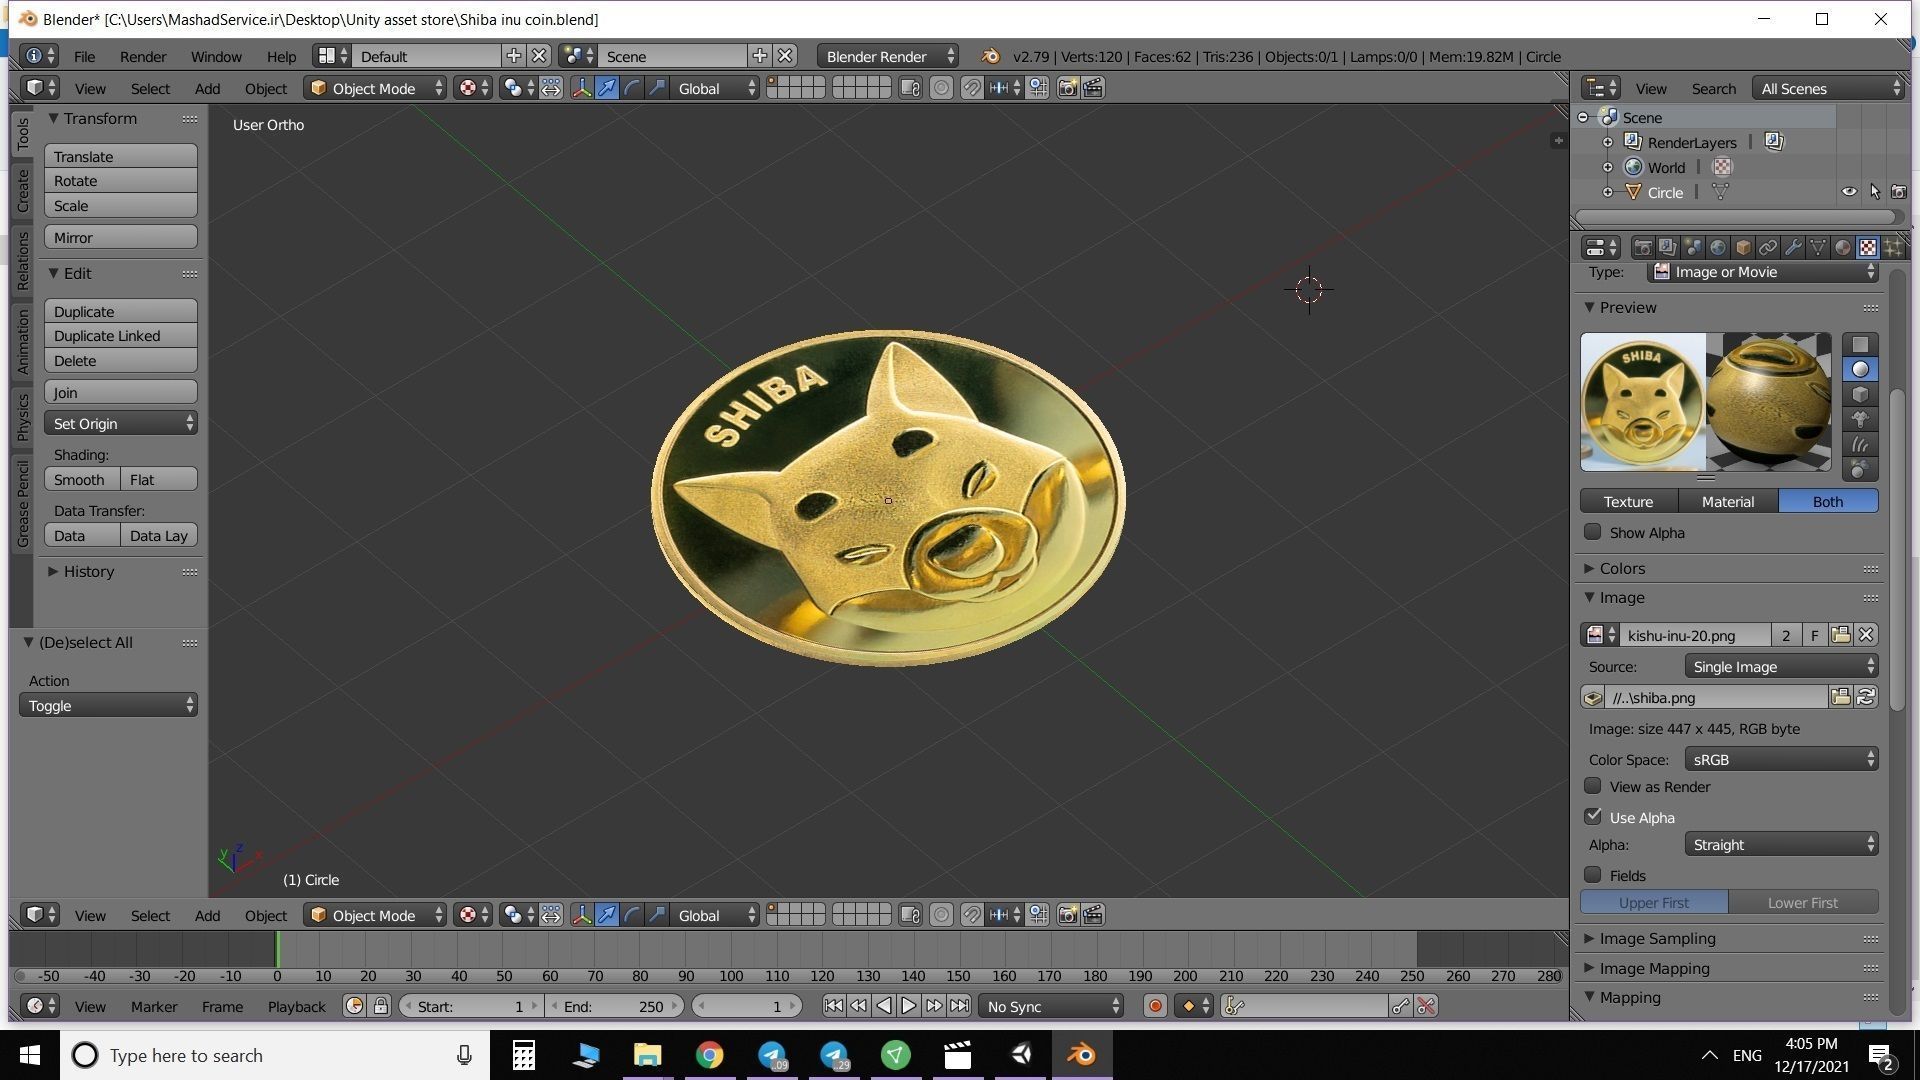Click the Data Lay transfer button

tap(159, 535)
